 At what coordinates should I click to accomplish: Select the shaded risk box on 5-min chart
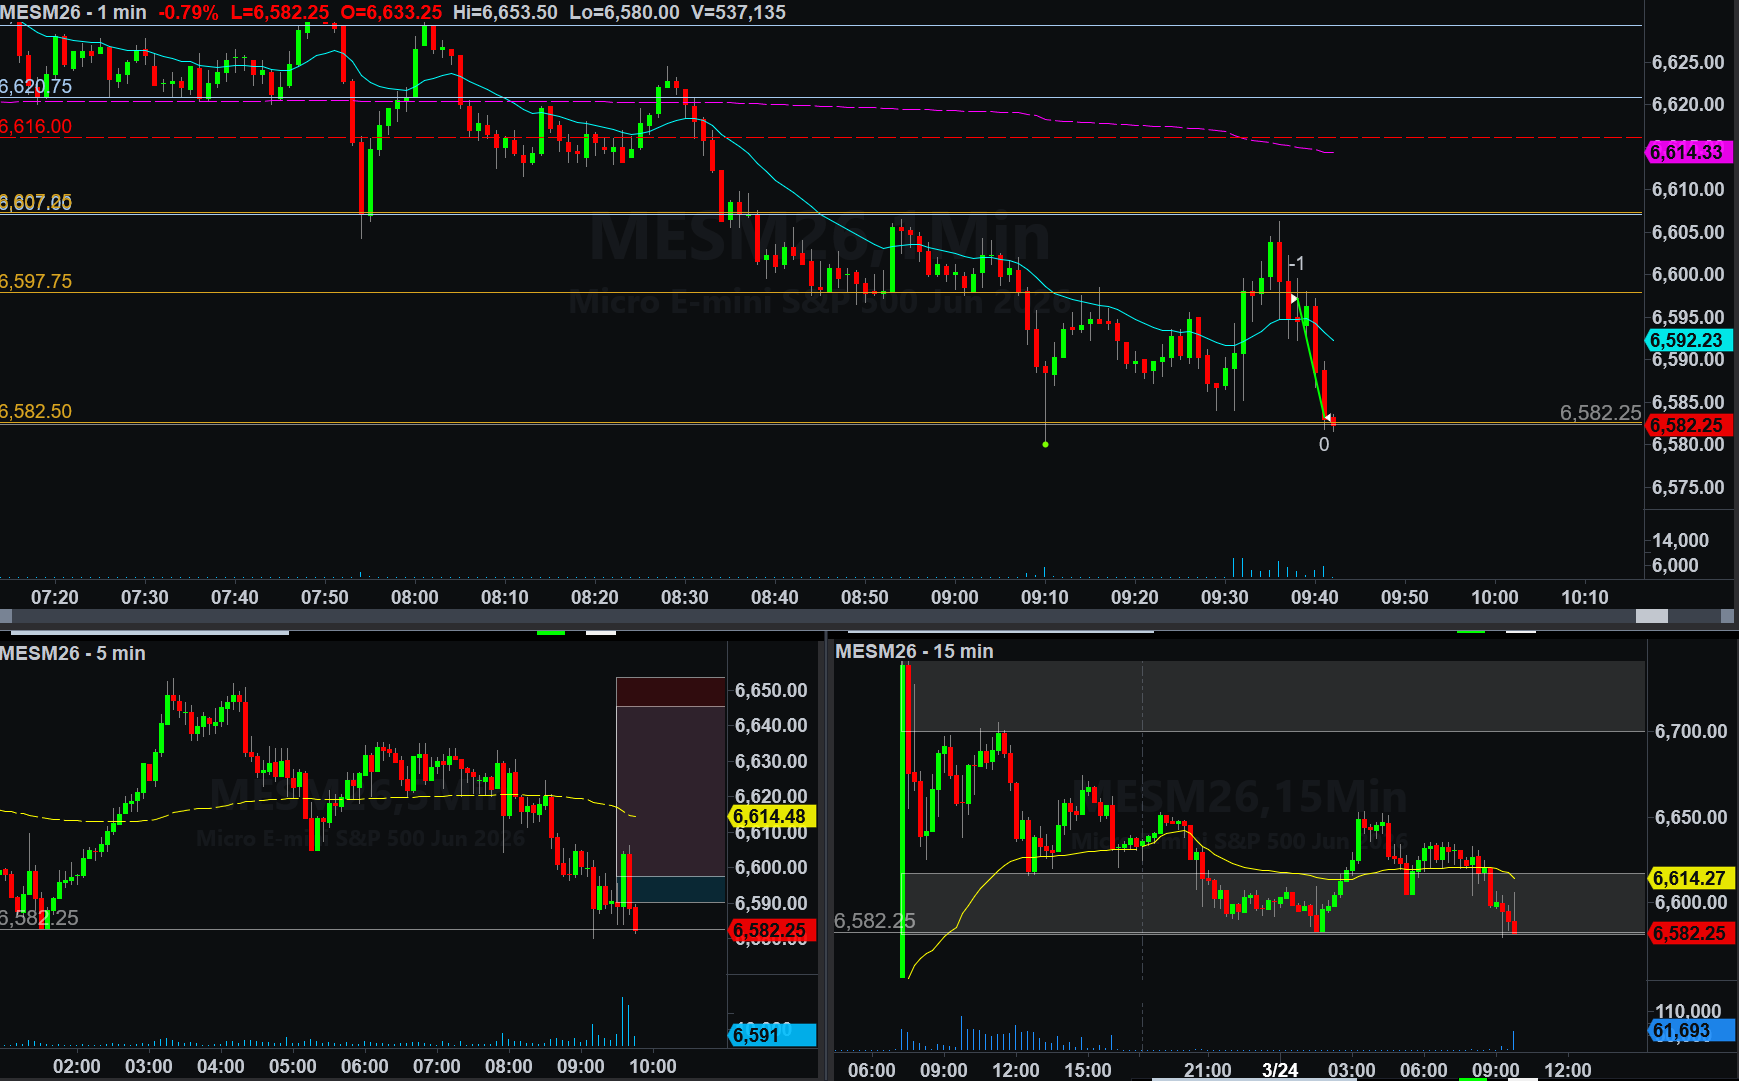pos(670,790)
